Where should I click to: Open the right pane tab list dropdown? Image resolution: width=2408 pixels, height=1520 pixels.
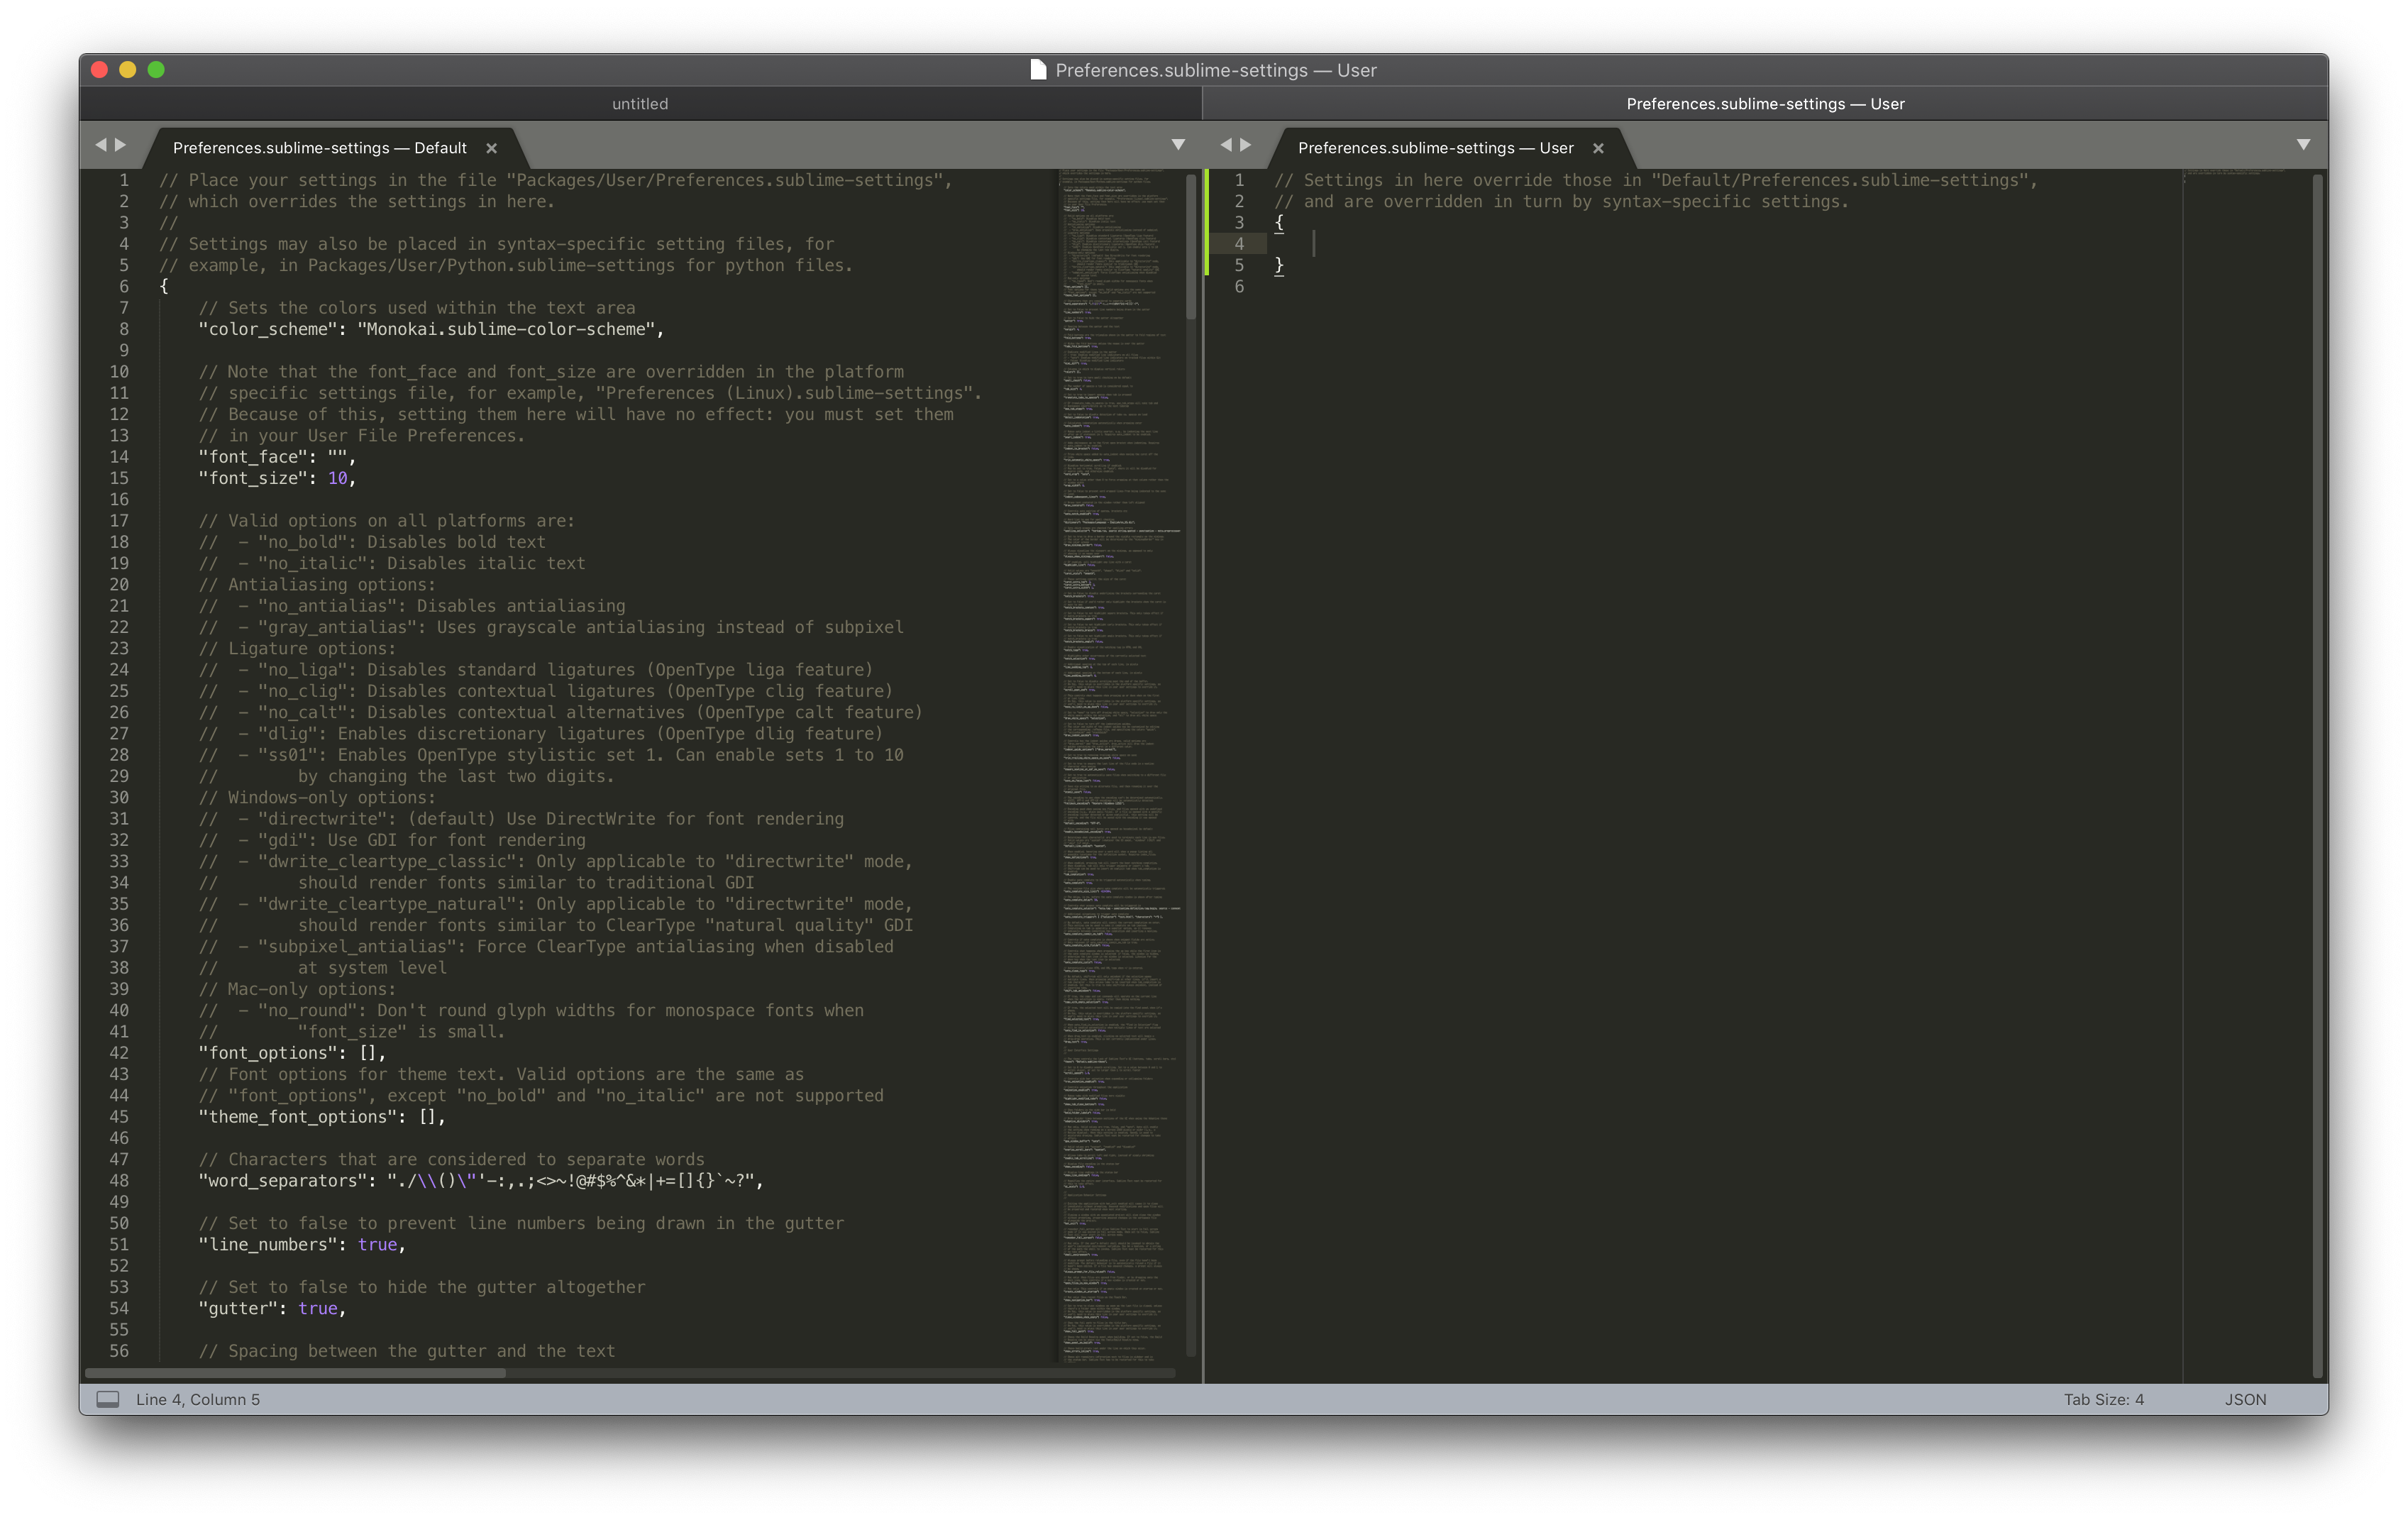click(x=2303, y=145)
